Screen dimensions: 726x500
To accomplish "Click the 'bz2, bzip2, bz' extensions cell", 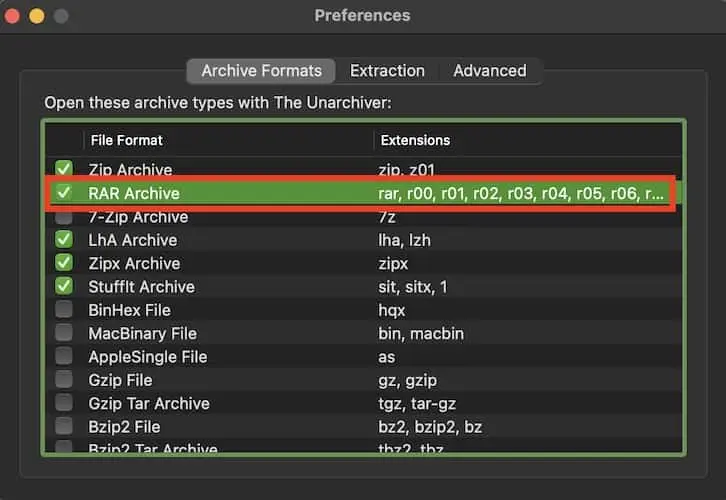I will coord(430,427).
